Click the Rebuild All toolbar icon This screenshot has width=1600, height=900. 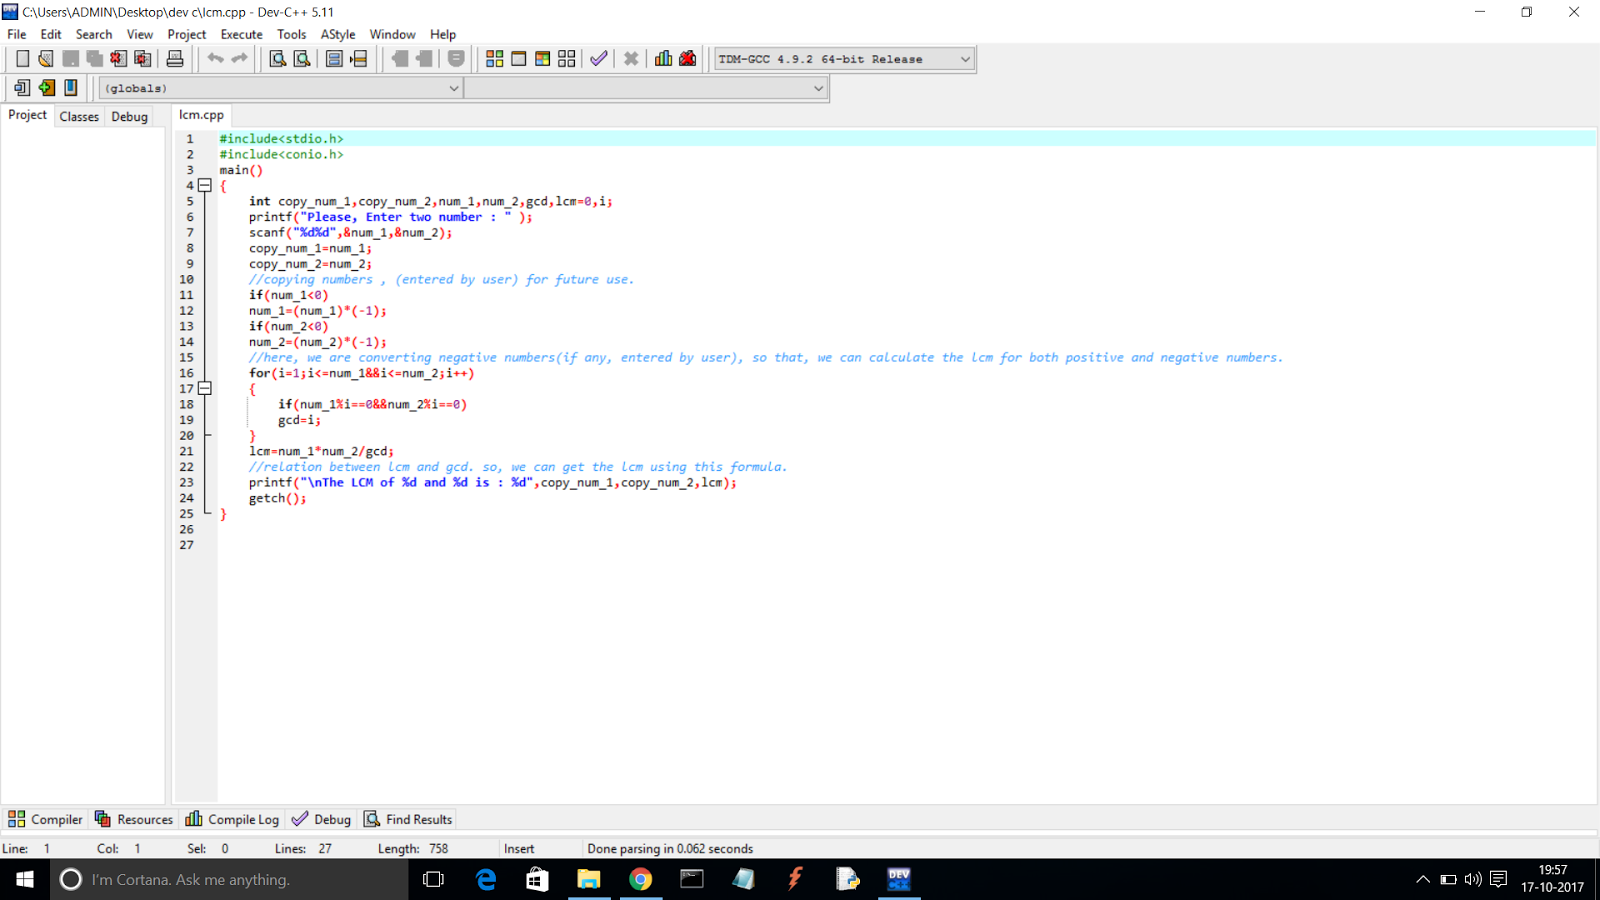click(567, 59)
